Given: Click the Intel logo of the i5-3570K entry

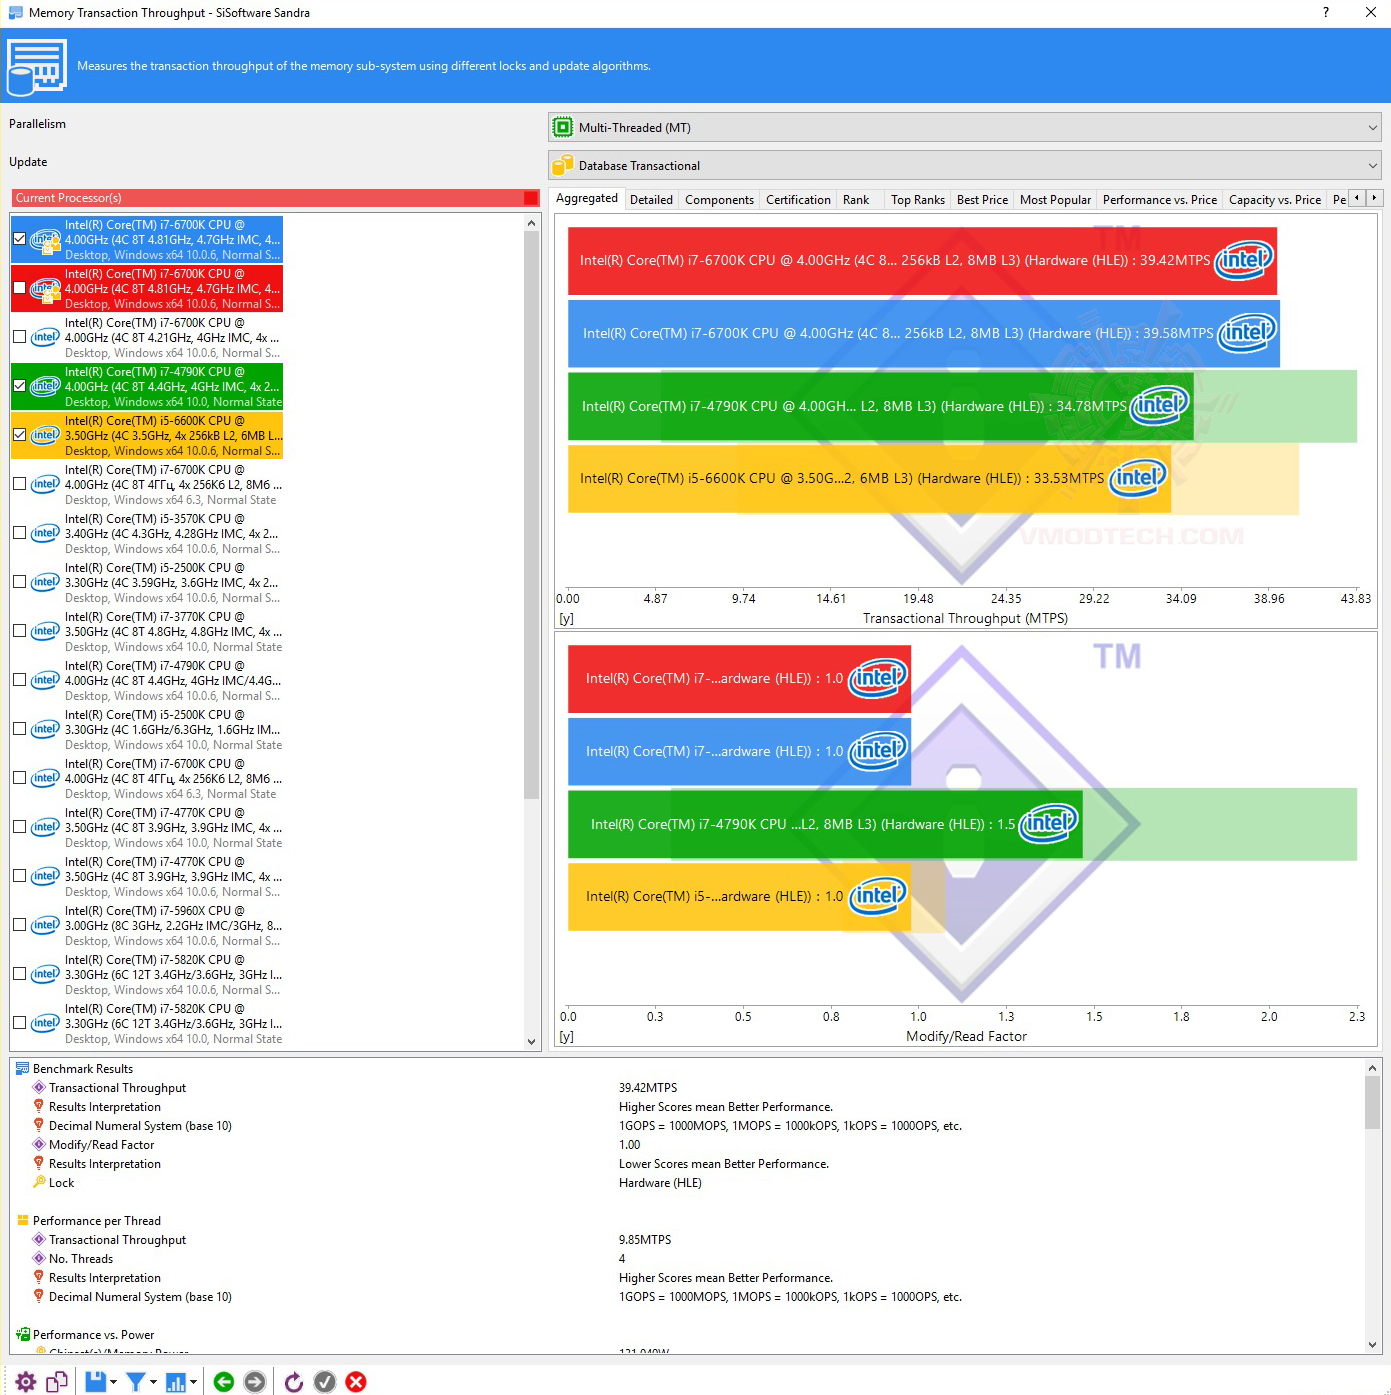Looking at the screenshot, I should [46, 533].
